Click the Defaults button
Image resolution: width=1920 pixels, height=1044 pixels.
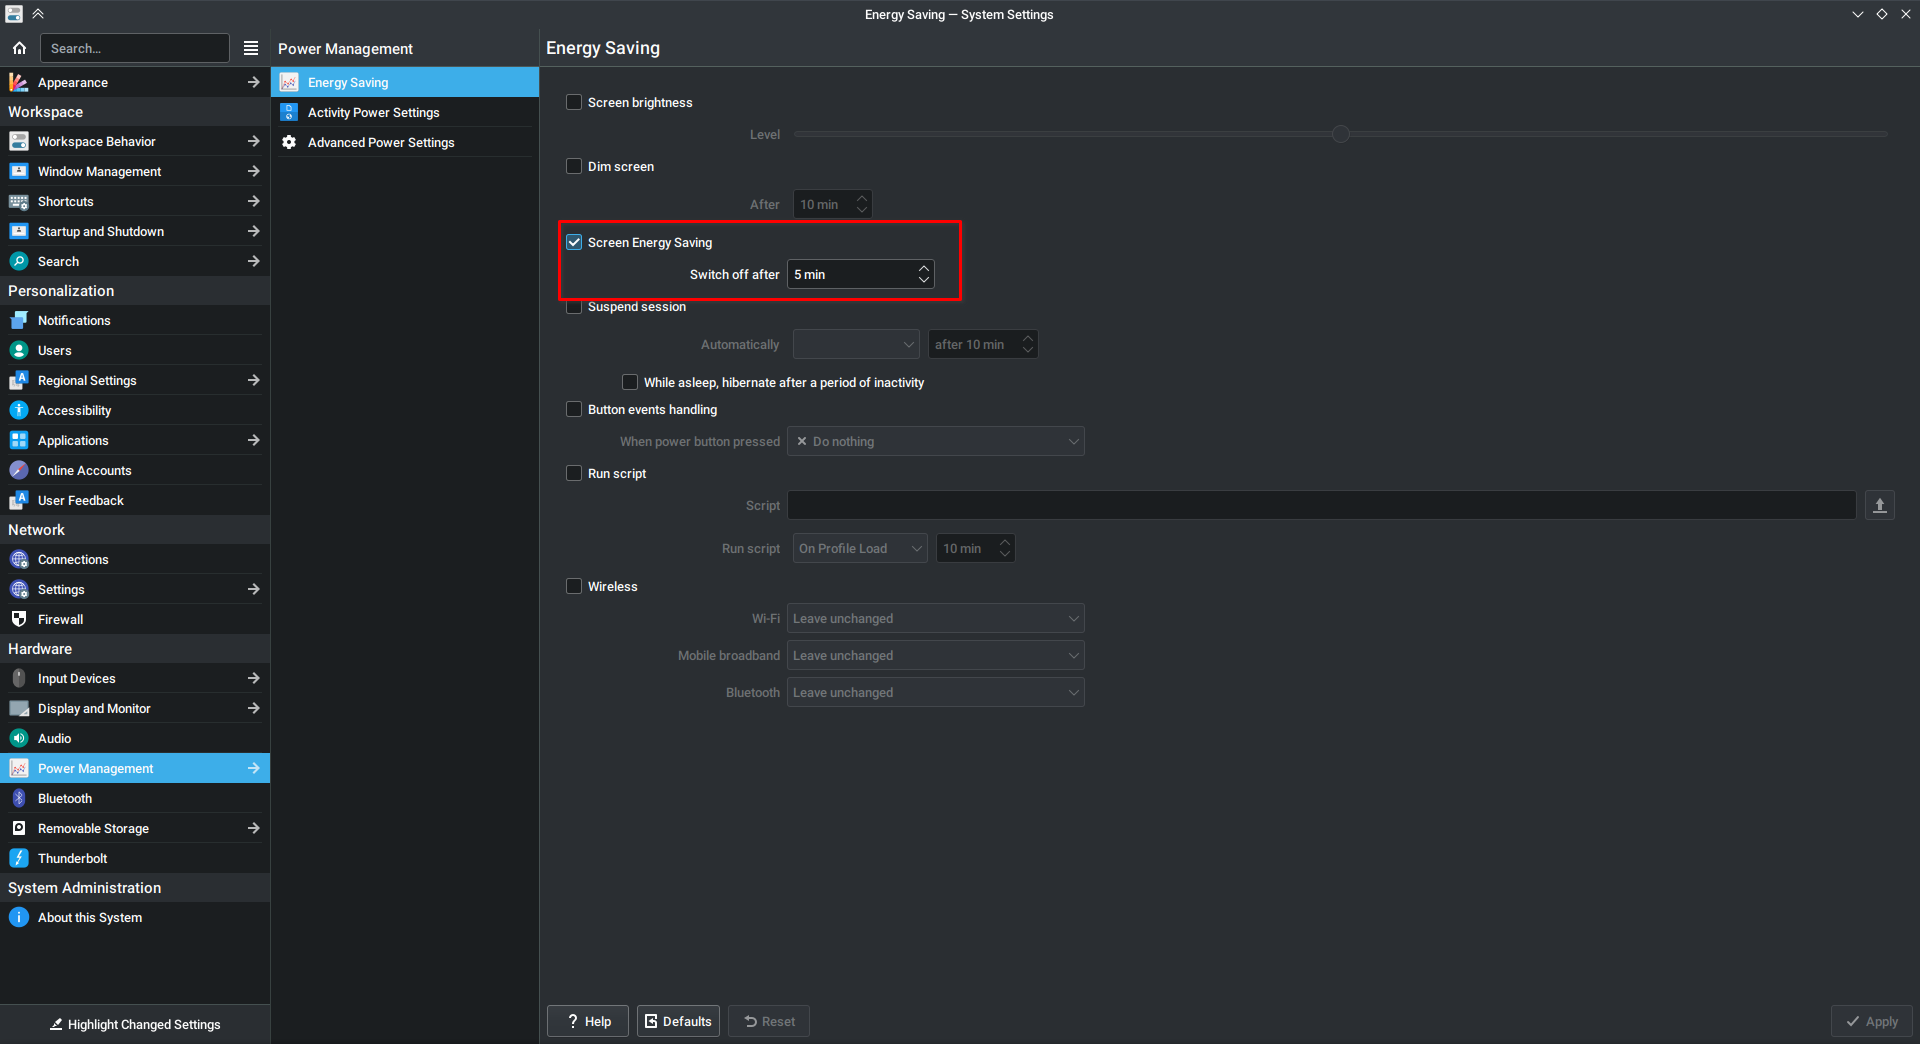click(678, 1021)
